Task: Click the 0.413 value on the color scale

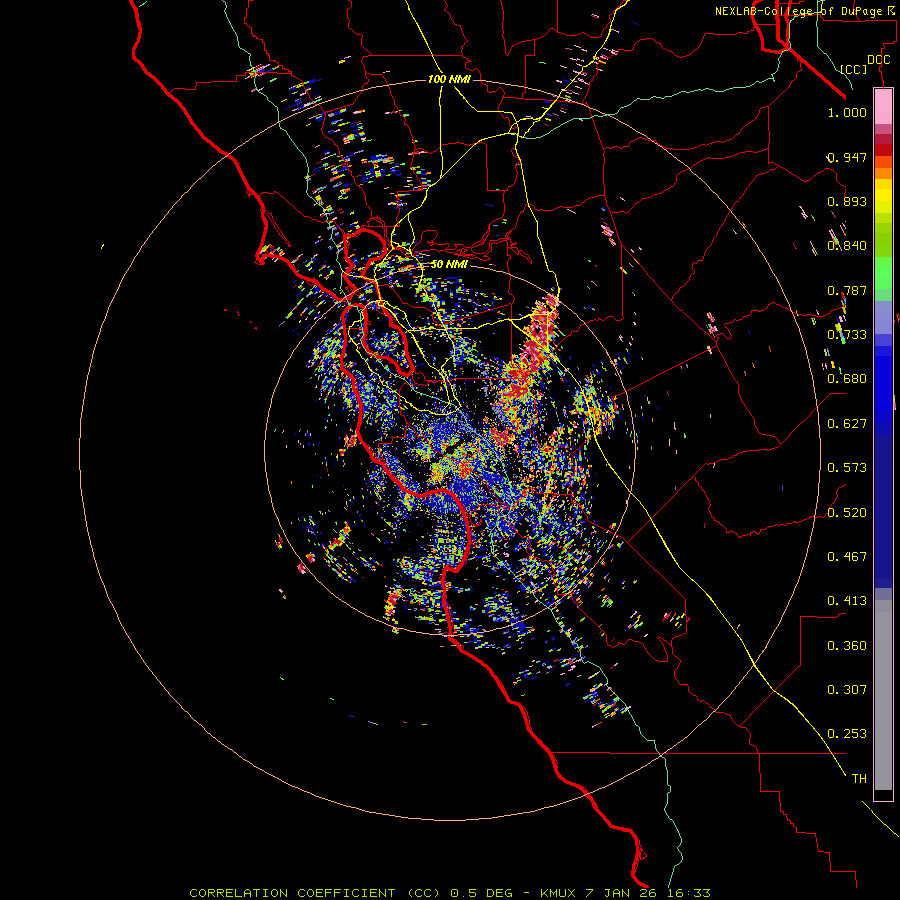Action: pos(847,601)
